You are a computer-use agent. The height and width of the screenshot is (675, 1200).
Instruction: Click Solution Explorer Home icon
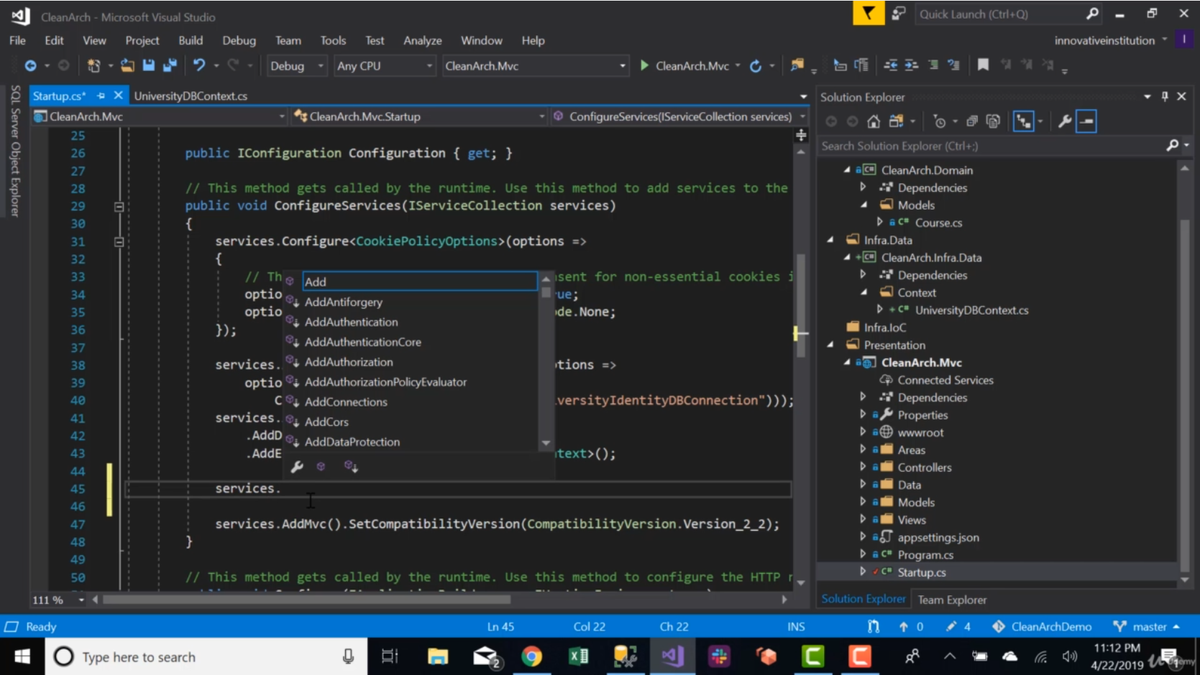[x=874, y=121]
